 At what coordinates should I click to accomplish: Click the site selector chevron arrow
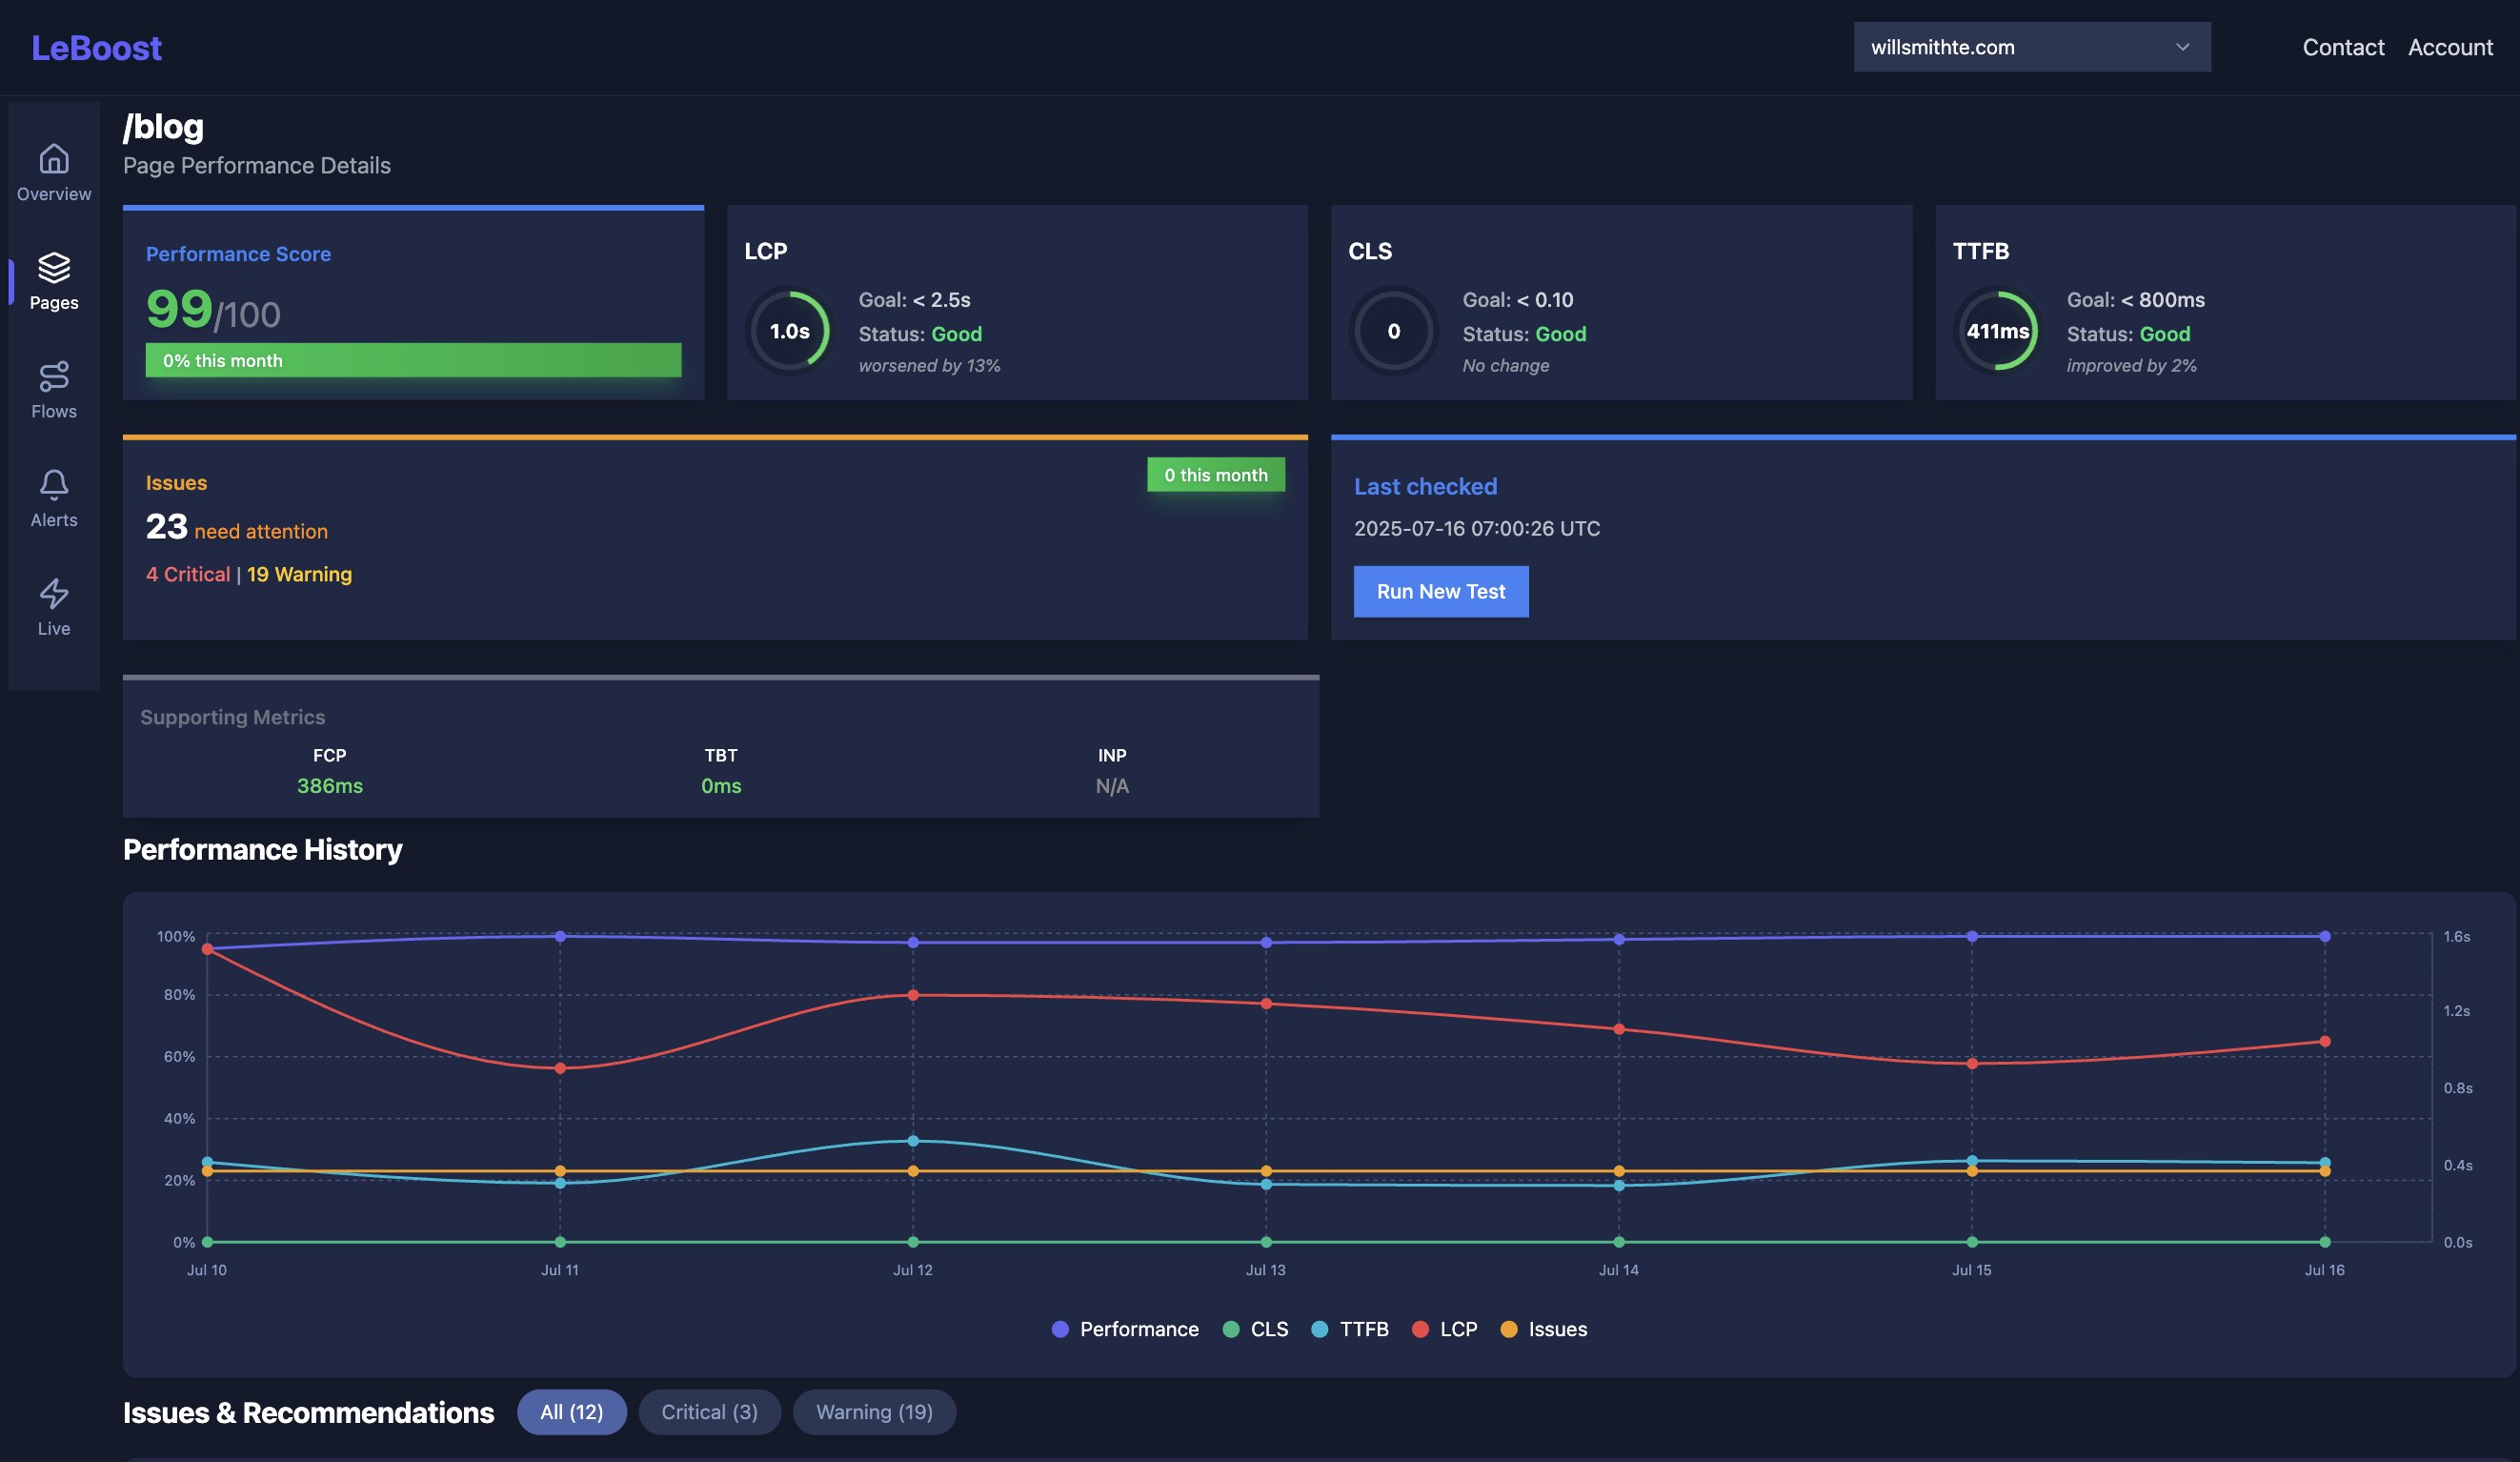click(2182, 47)
